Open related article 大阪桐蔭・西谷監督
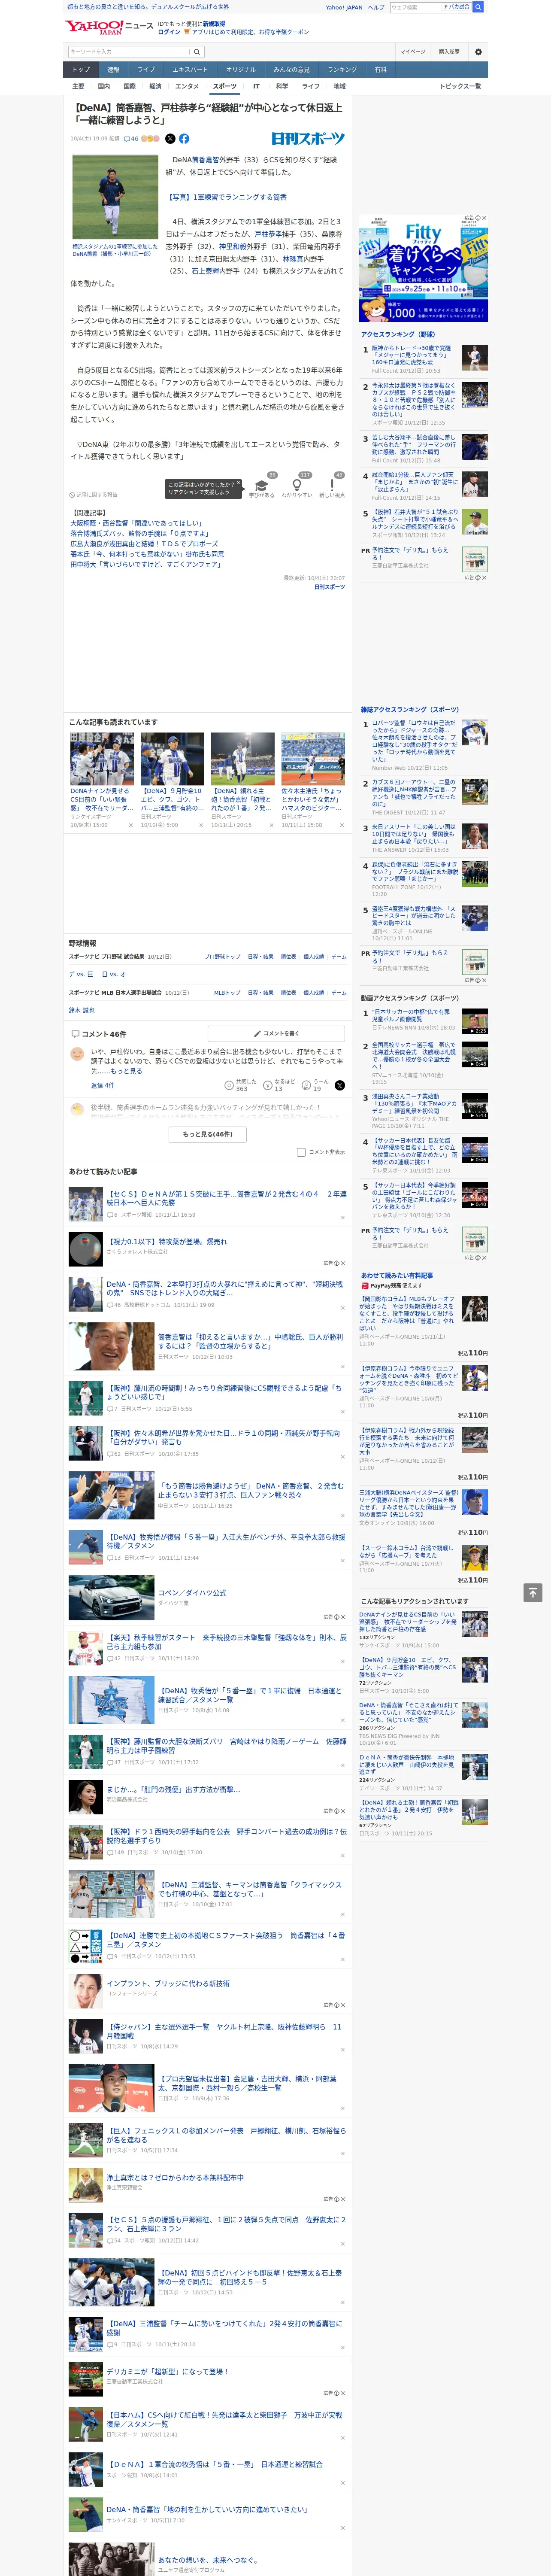Image resolution: width=551 pixels, height=2576 pixels. tap(136, 523)
